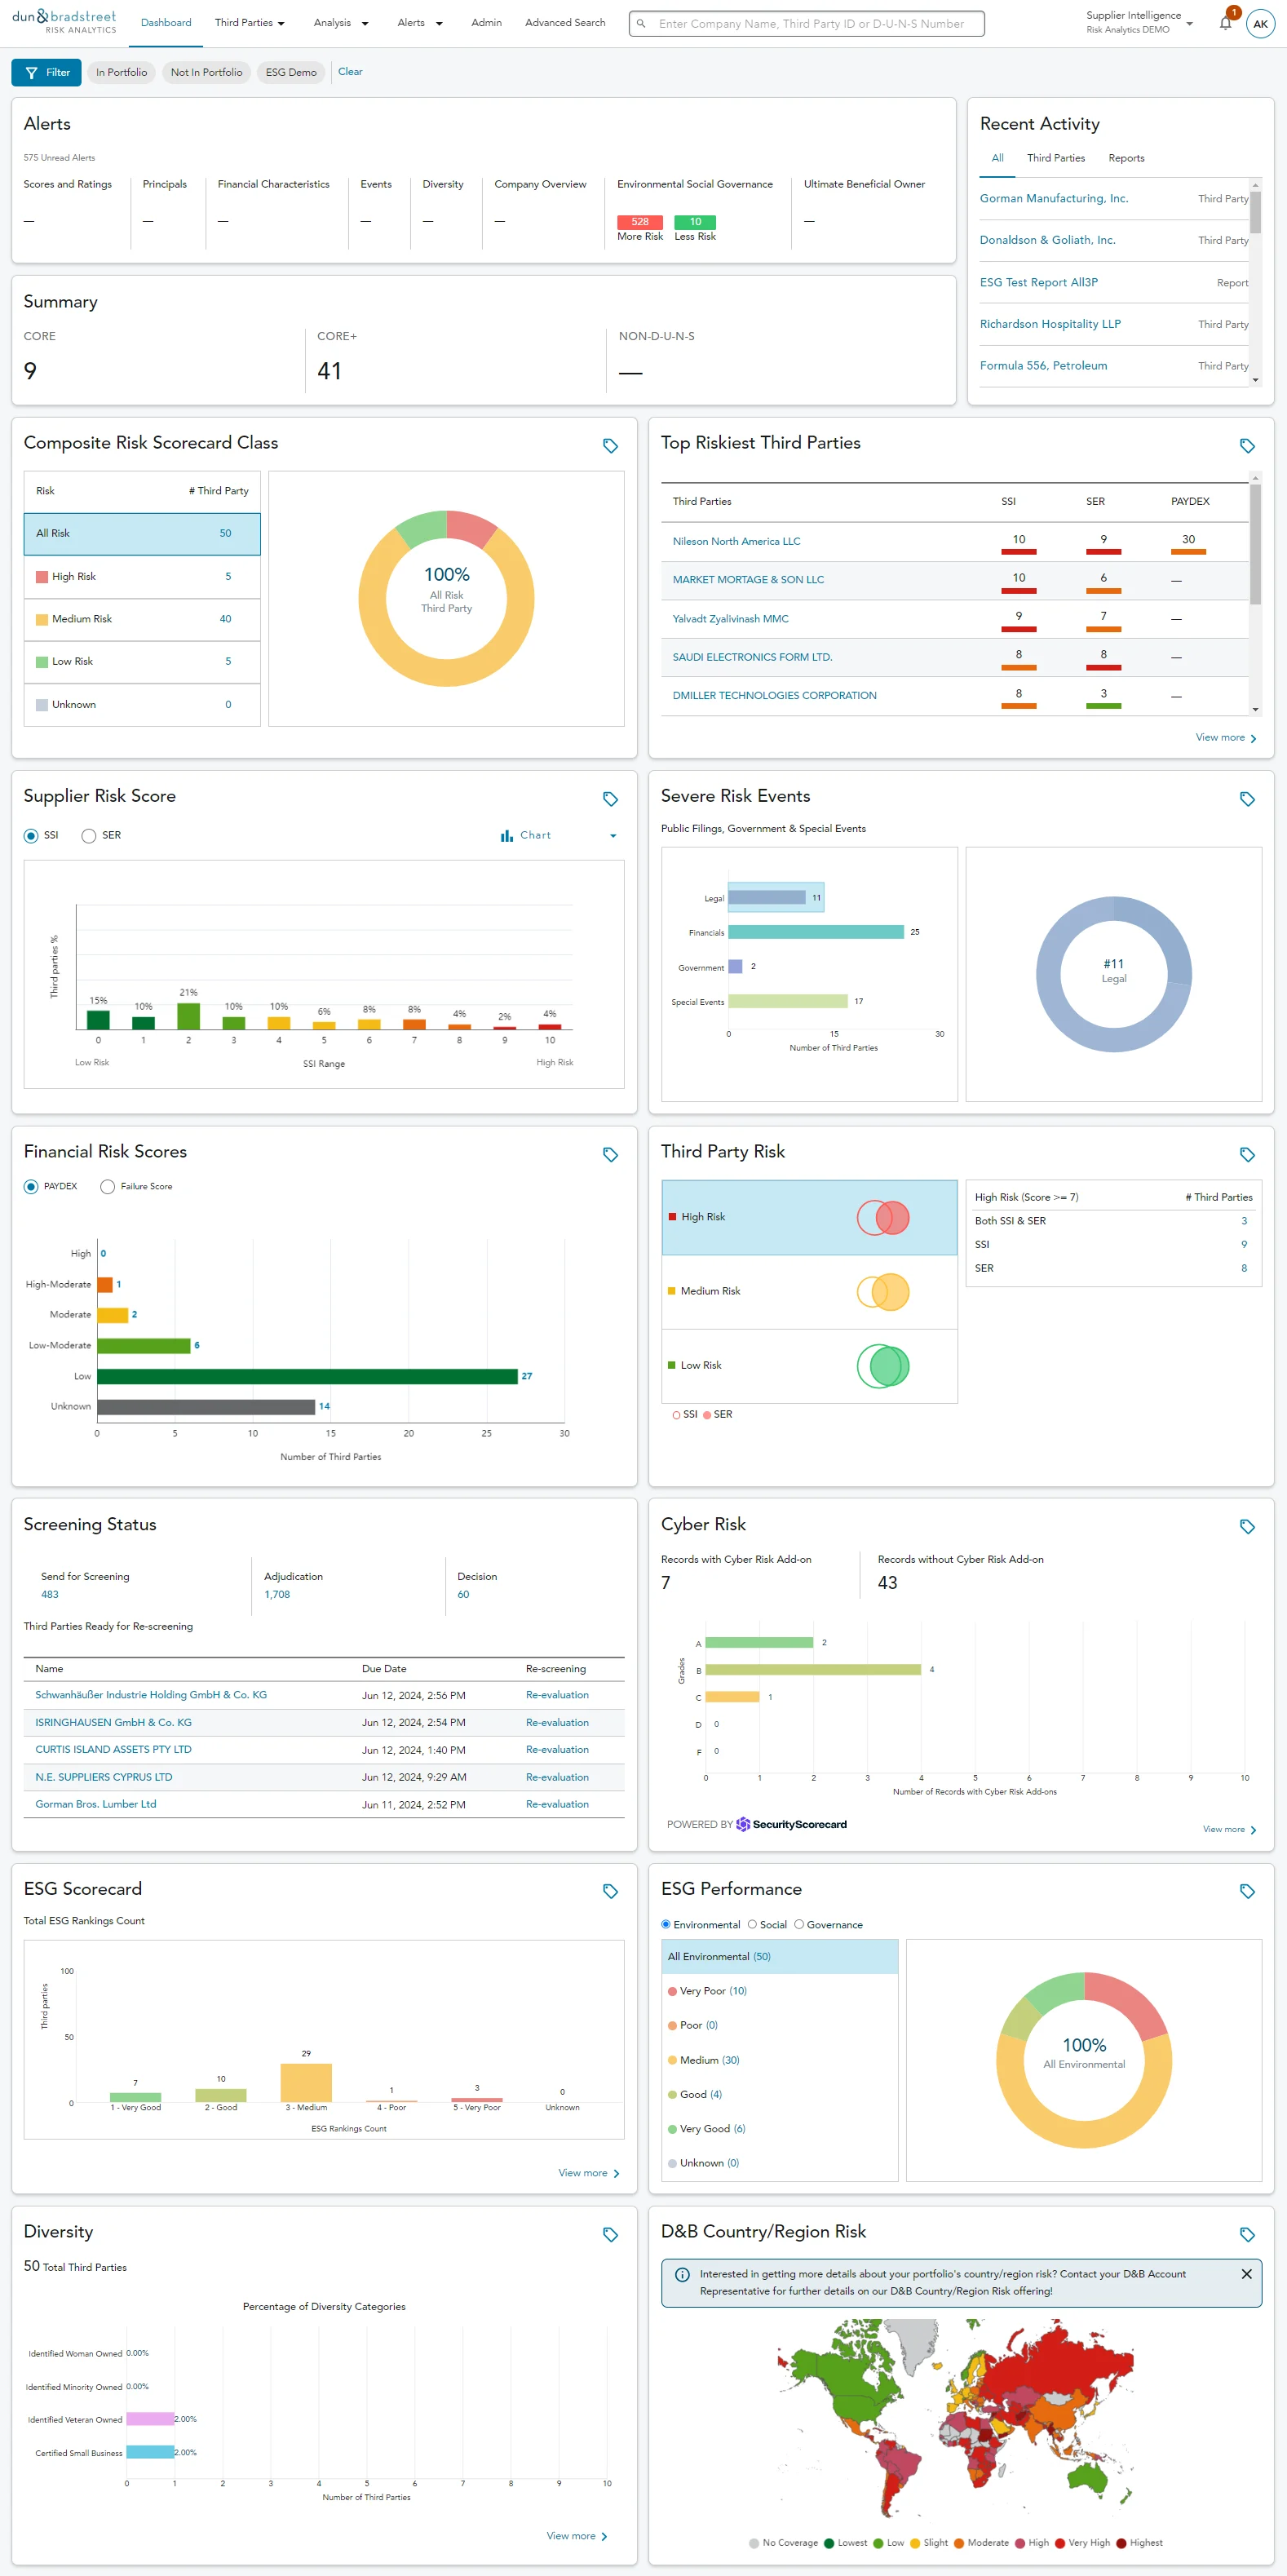Select the Failure Score radio button

click(x=107, y=1186)
